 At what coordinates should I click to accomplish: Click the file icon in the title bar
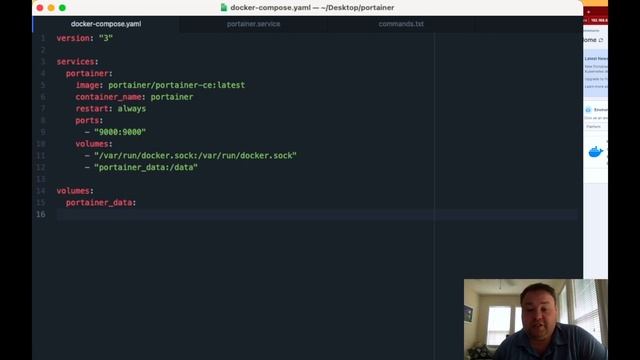(x=224, y=7)
